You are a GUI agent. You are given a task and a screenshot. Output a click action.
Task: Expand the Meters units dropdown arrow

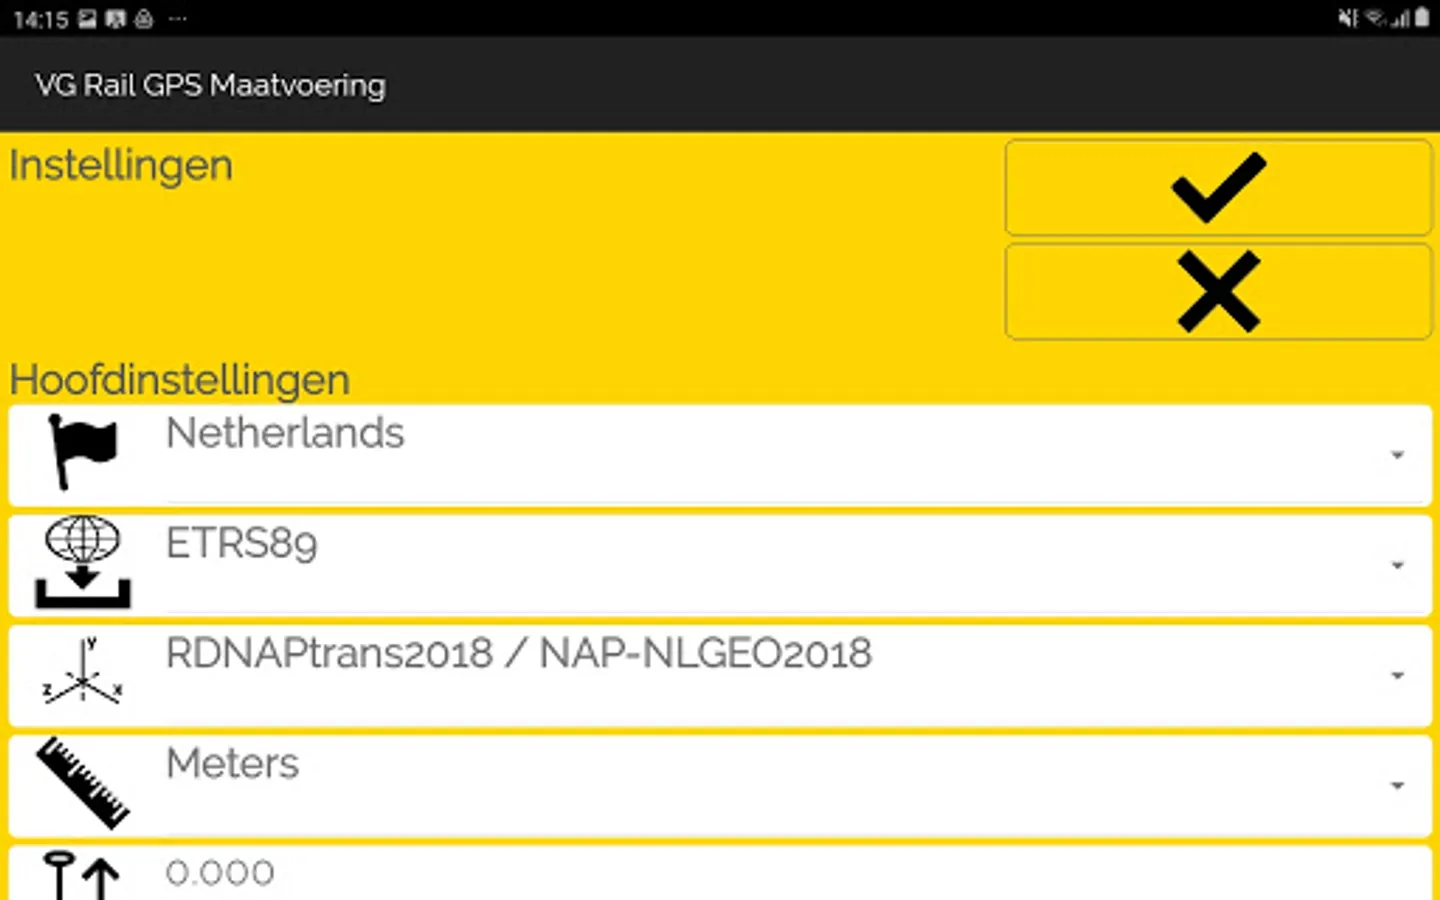click(x=1397, y=786)
